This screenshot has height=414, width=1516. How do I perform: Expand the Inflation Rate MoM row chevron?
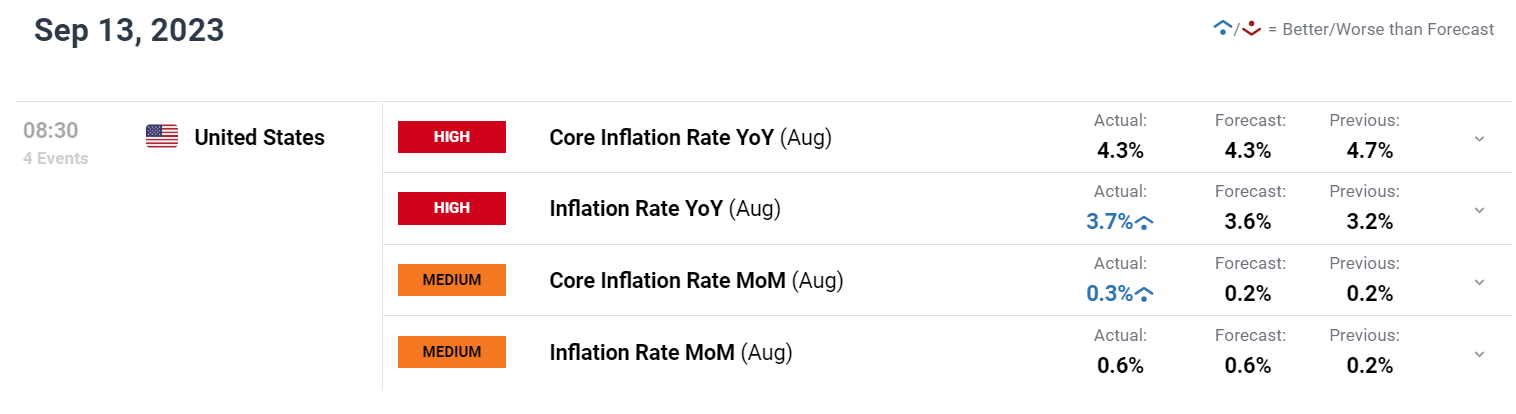coord(1479,353)
